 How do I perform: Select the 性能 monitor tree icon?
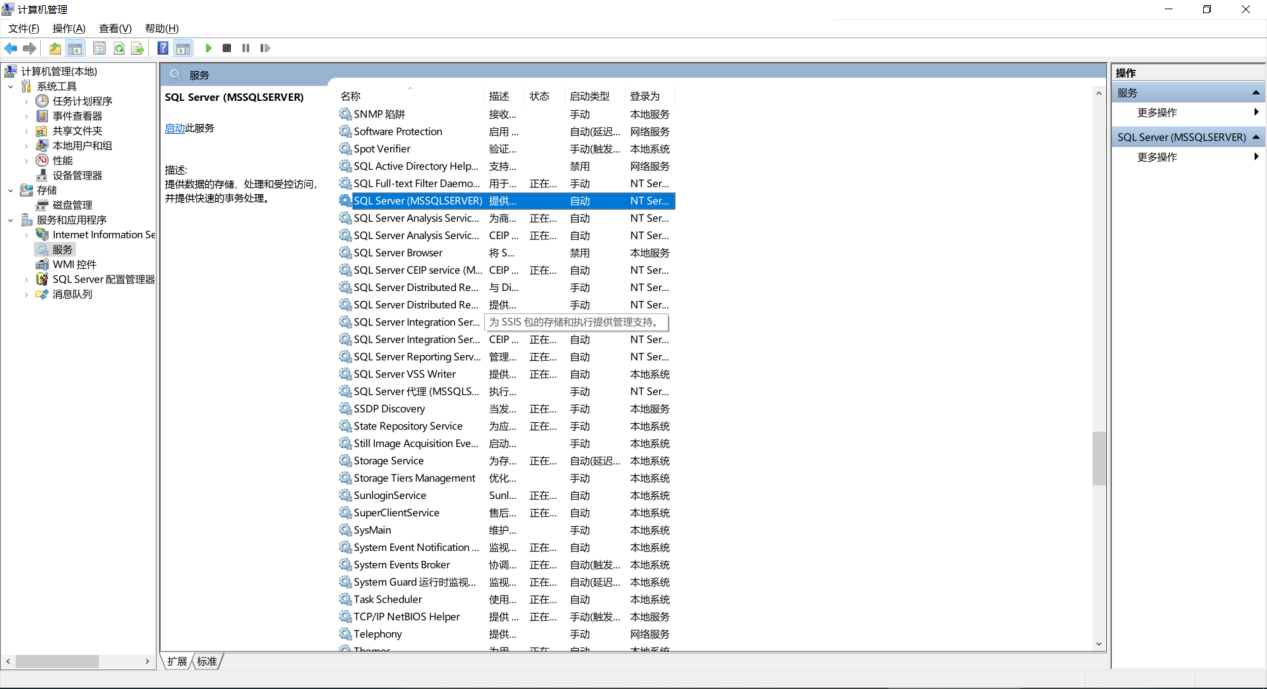coord(42,160)
